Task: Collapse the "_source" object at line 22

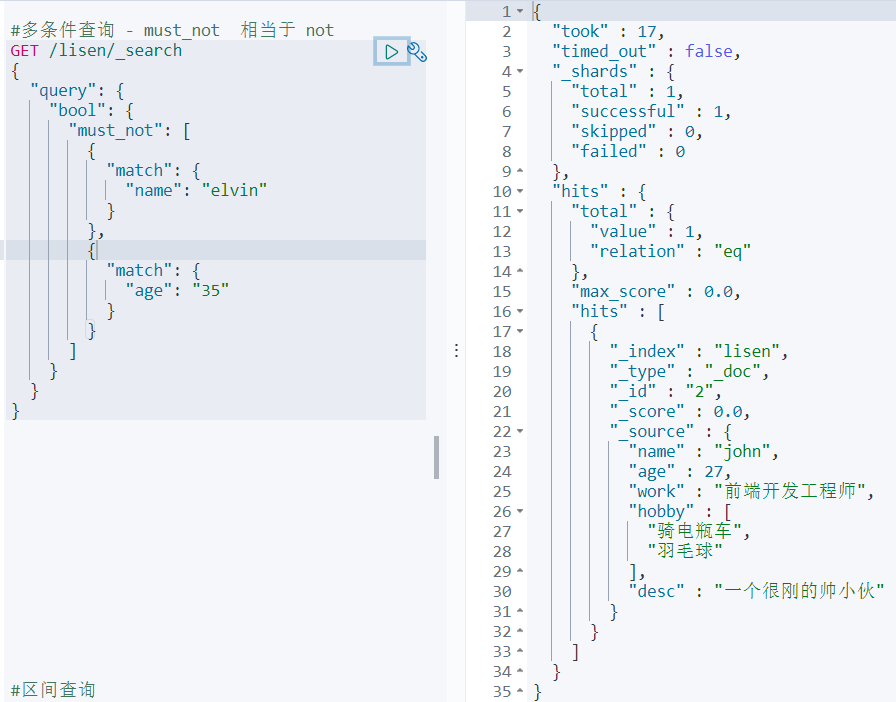Action: 520,432
